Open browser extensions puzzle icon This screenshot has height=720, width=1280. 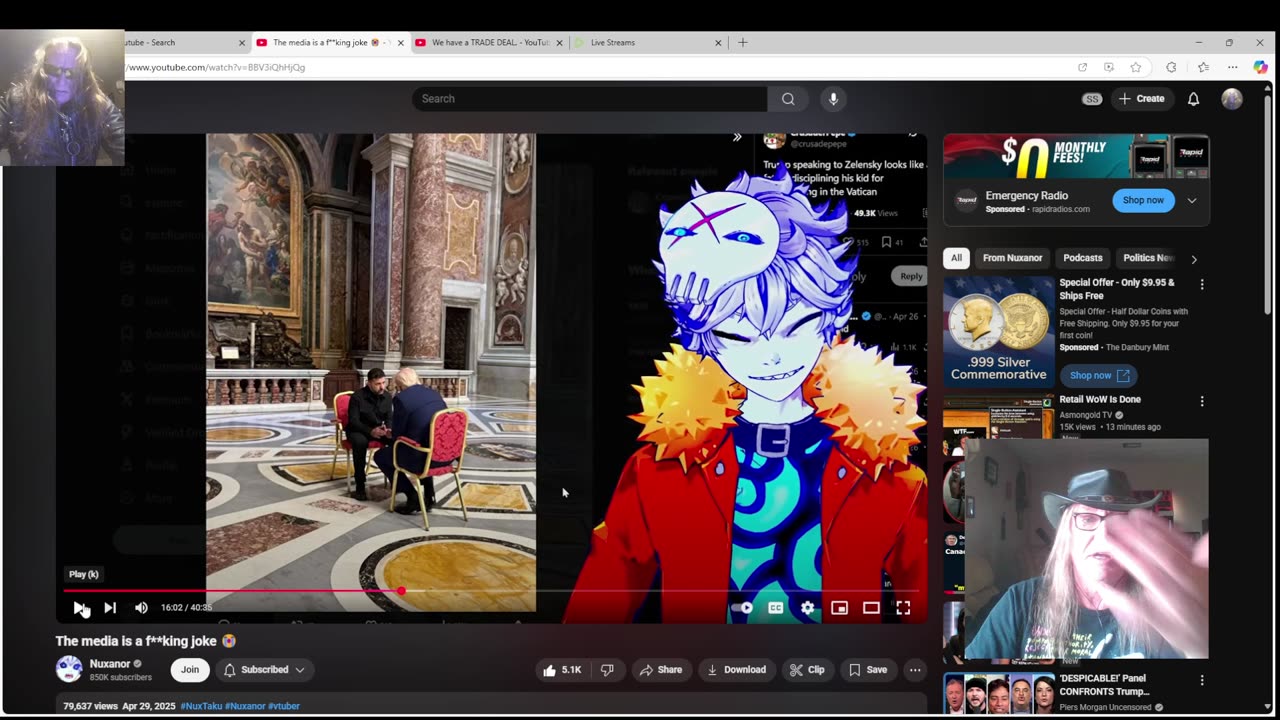click(1171, 67)
